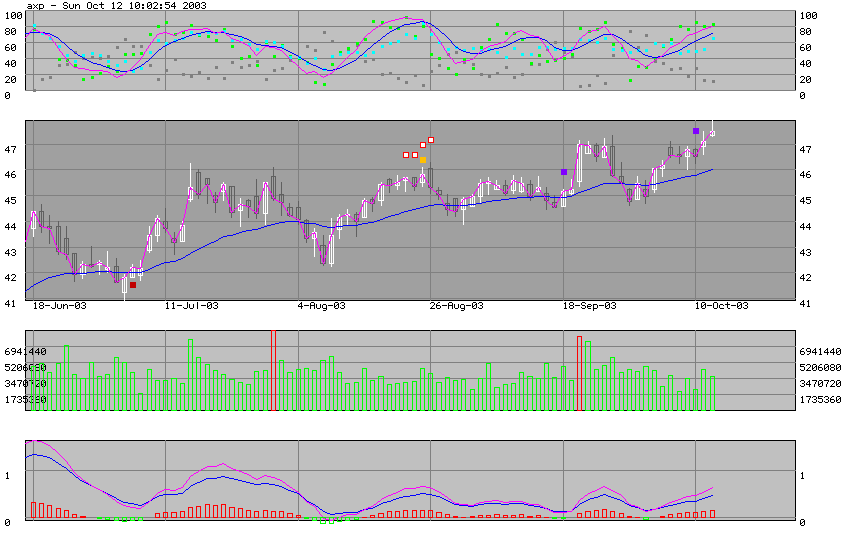Select the purple square marker near 10-Oct-03

pos(696,131)
